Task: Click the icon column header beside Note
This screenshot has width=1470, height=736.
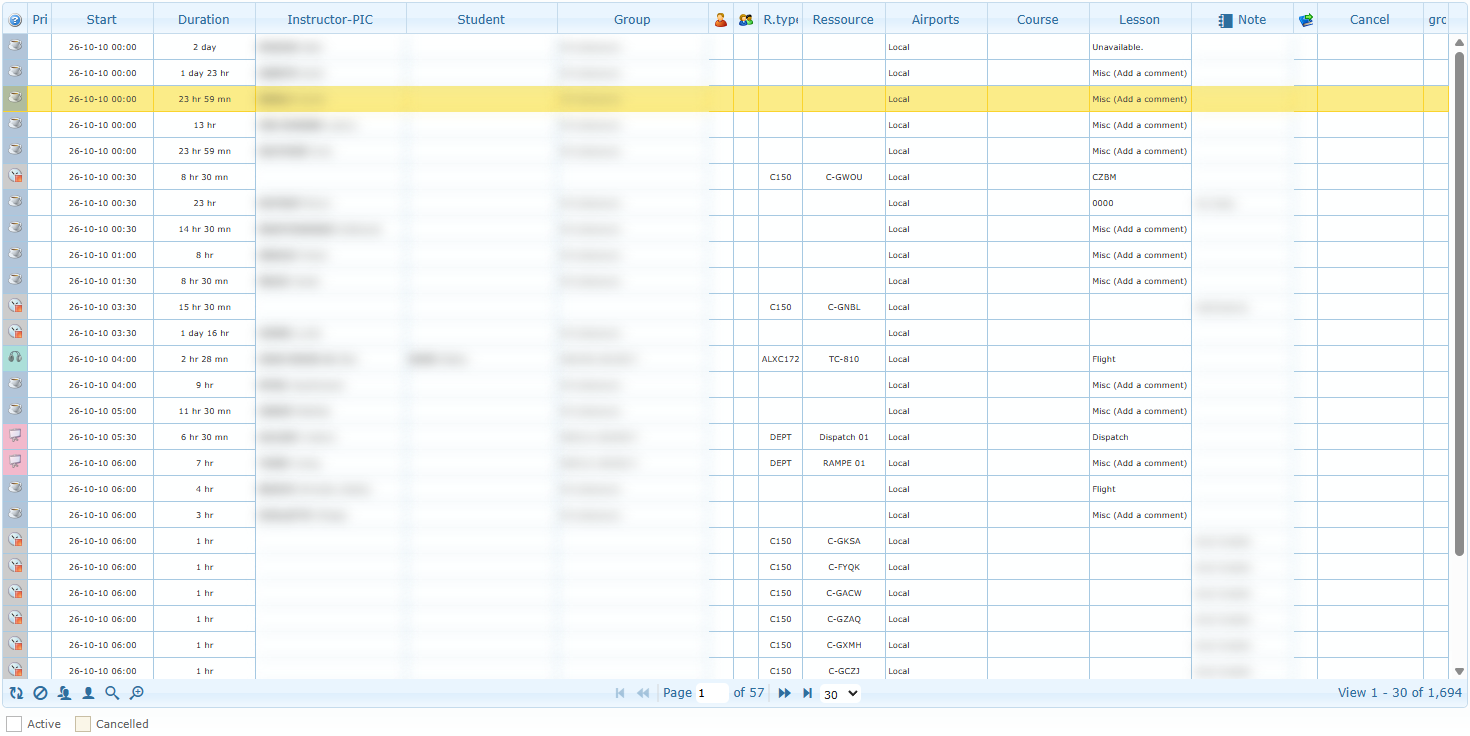Action: (1305, 19)
